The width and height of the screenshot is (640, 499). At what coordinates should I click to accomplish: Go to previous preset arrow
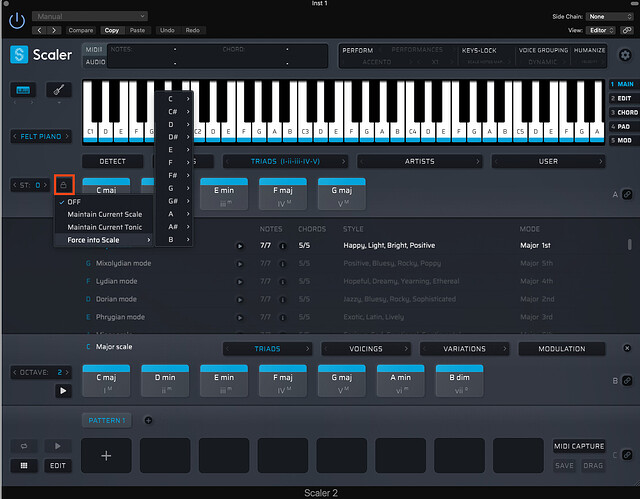point(39,30)
